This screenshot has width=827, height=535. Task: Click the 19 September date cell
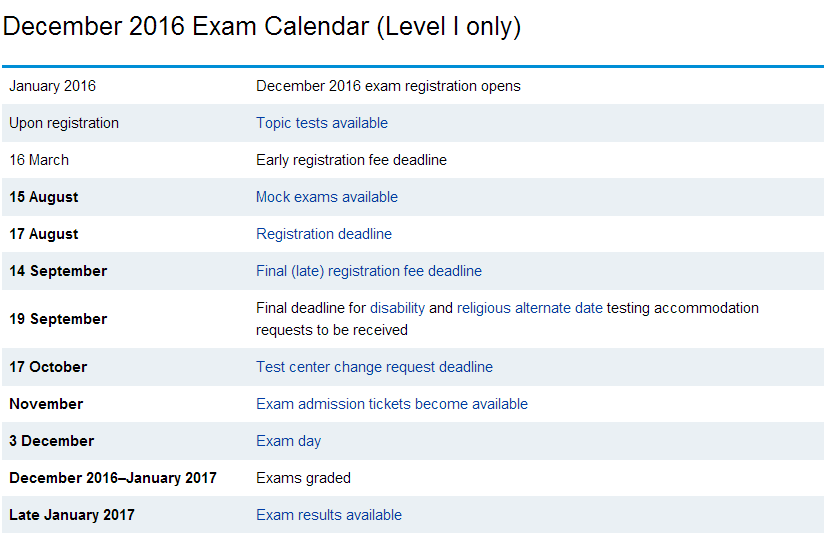click(58, 319)
